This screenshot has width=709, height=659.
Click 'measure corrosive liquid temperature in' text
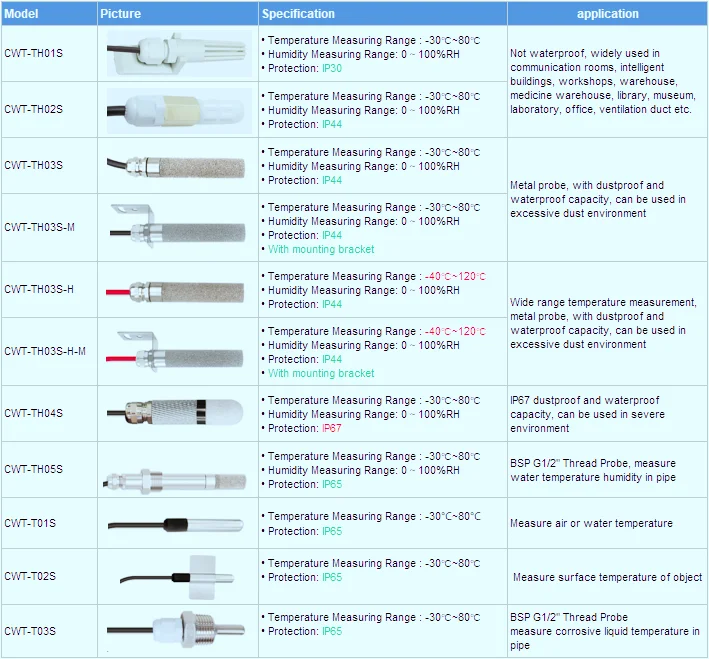tap(605, 631)
